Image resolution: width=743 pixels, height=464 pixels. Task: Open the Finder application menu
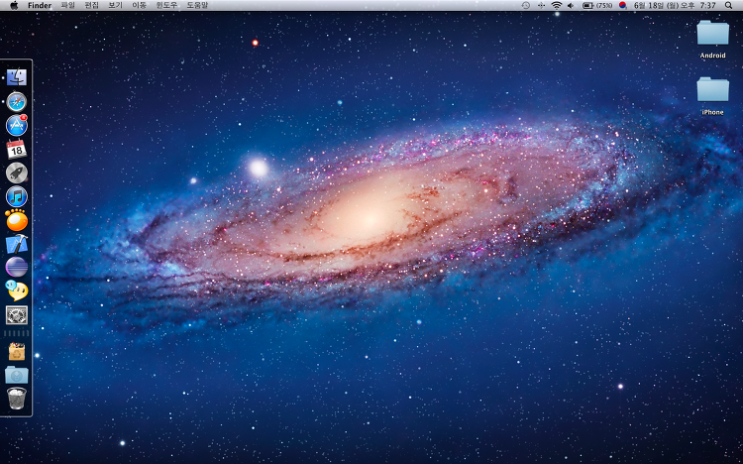tap(39, 6)
